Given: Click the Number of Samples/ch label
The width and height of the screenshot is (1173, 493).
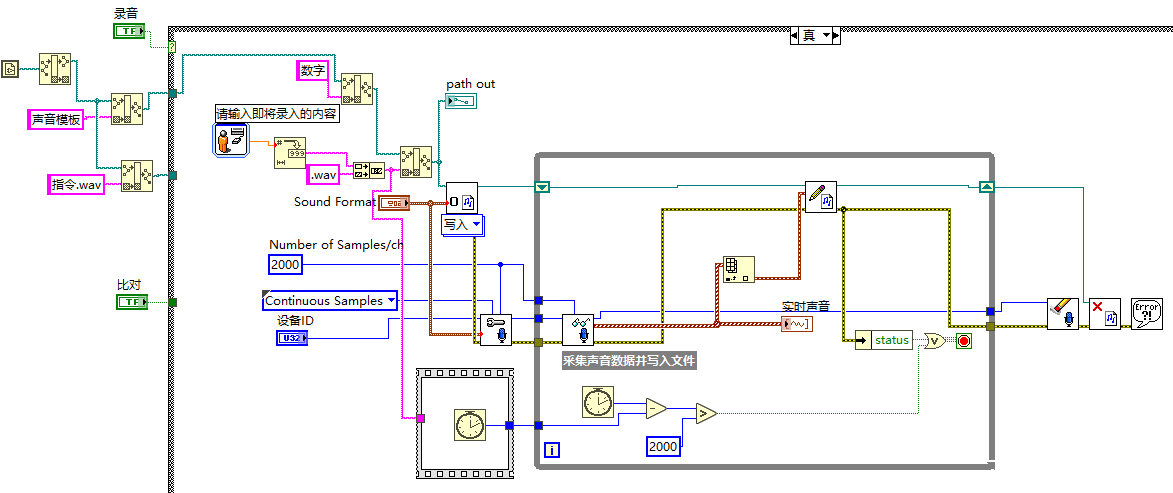Looking at the screenshot, I should [336, 245].
